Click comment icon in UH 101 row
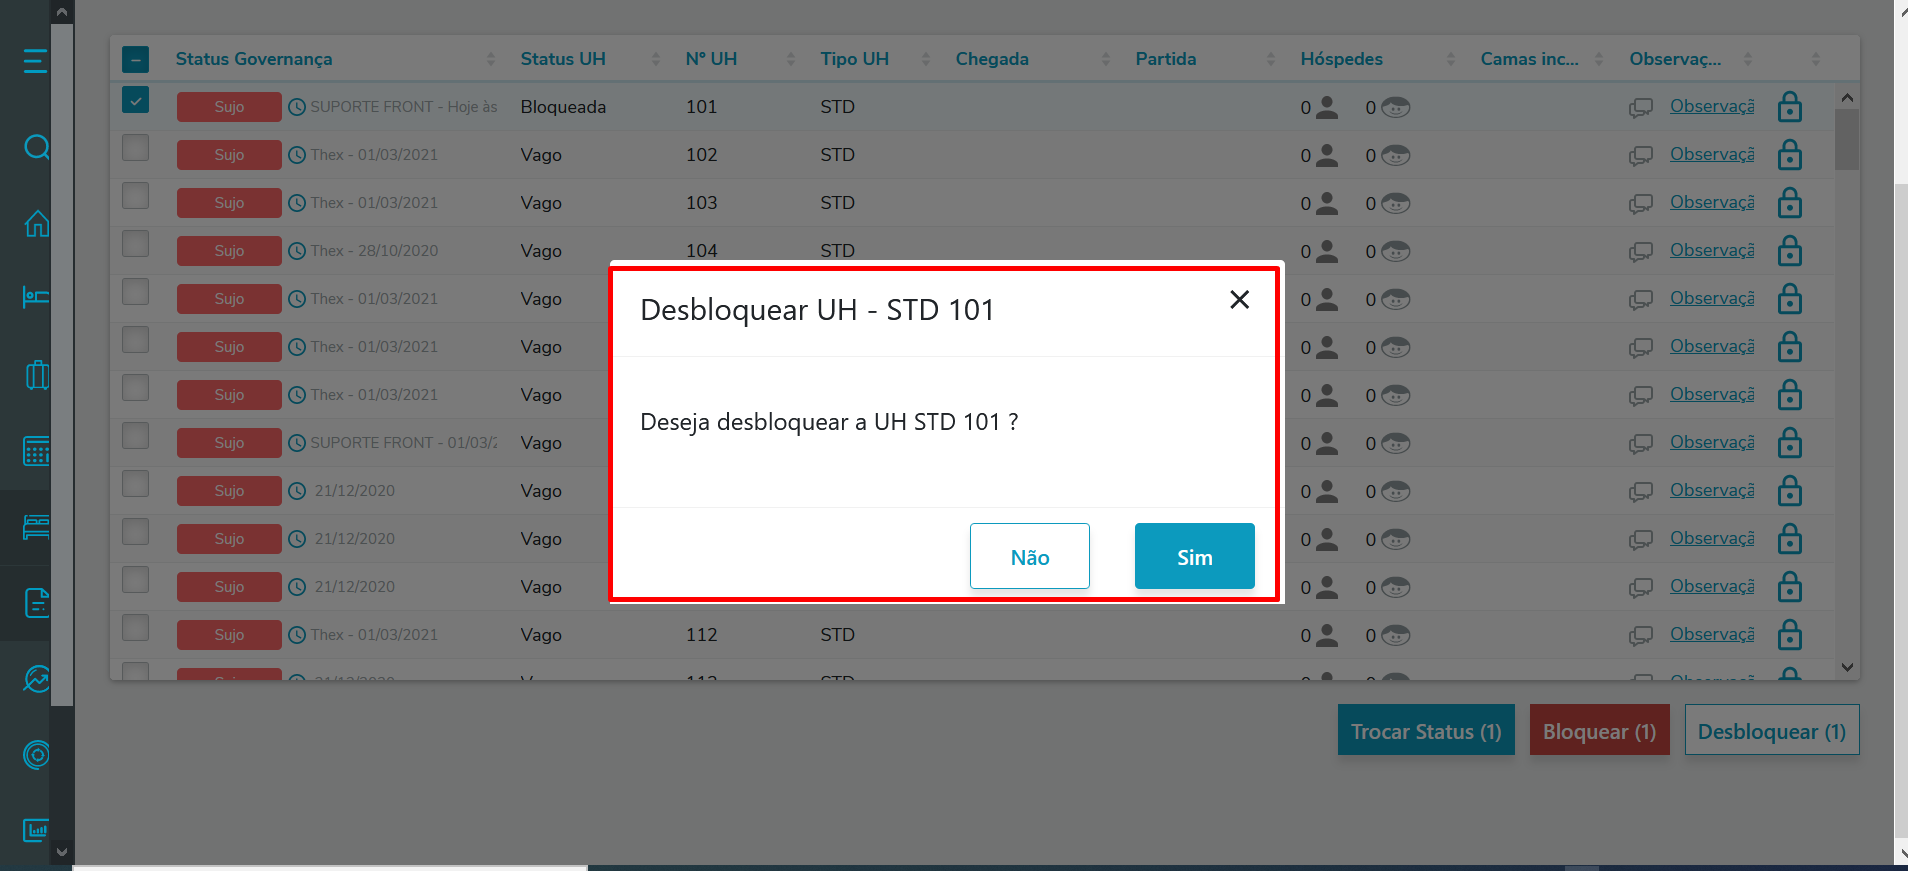 coord(1641,107)
